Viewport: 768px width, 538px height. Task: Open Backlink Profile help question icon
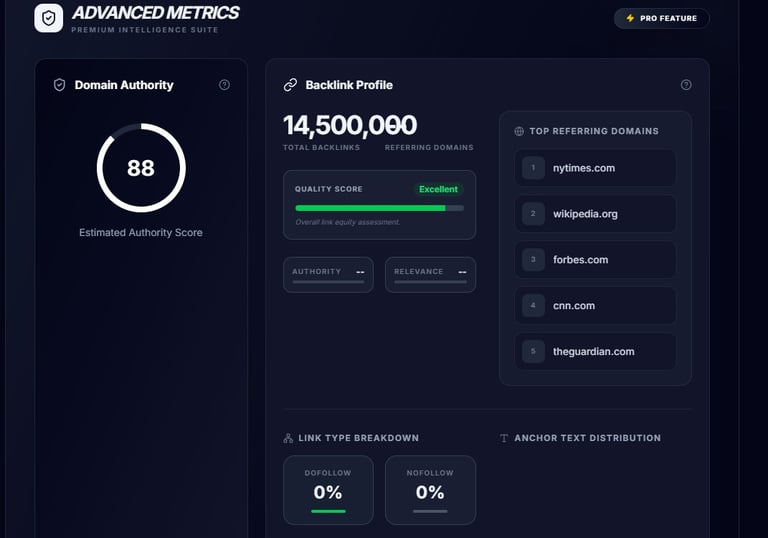coord(686,85)
